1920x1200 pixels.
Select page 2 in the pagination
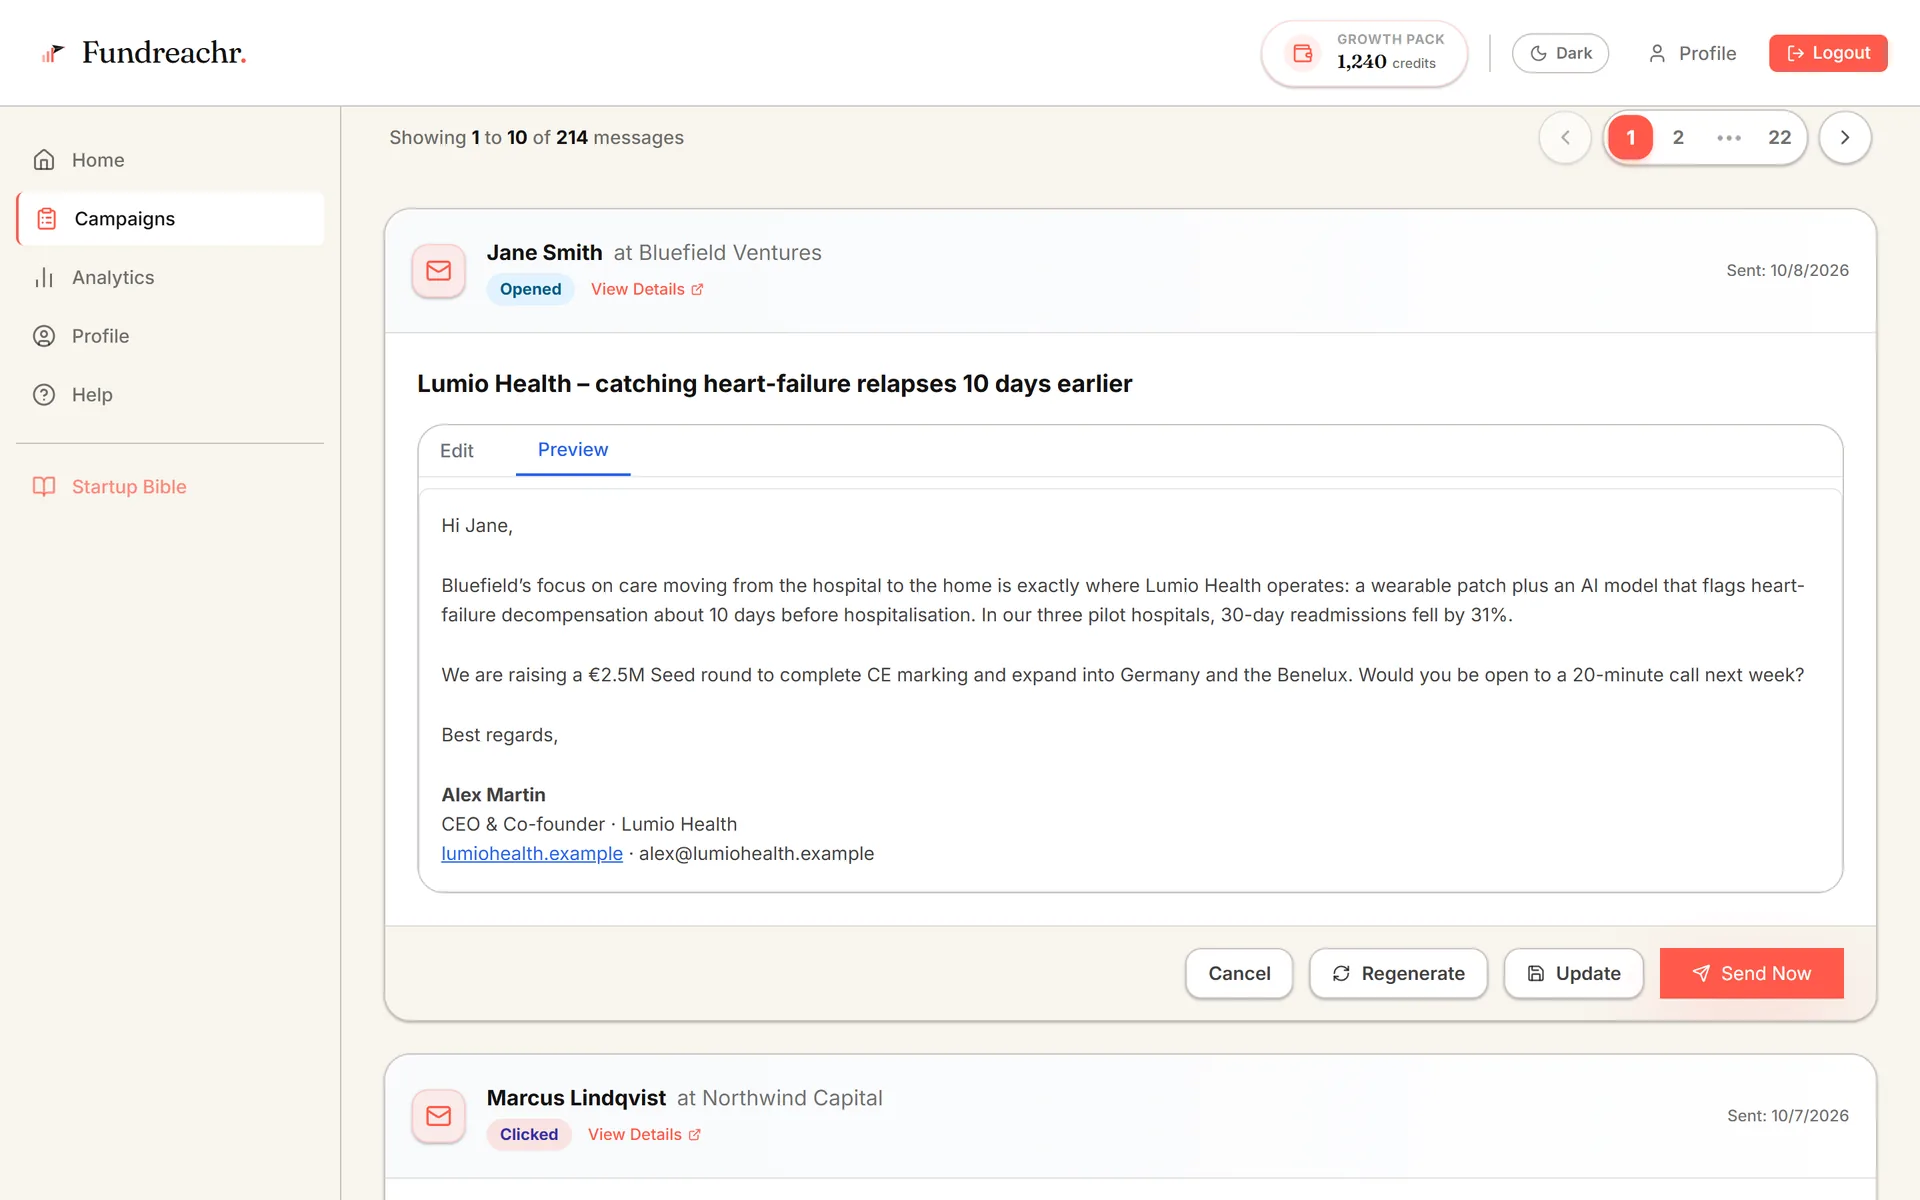click(x=1678, y=138)
